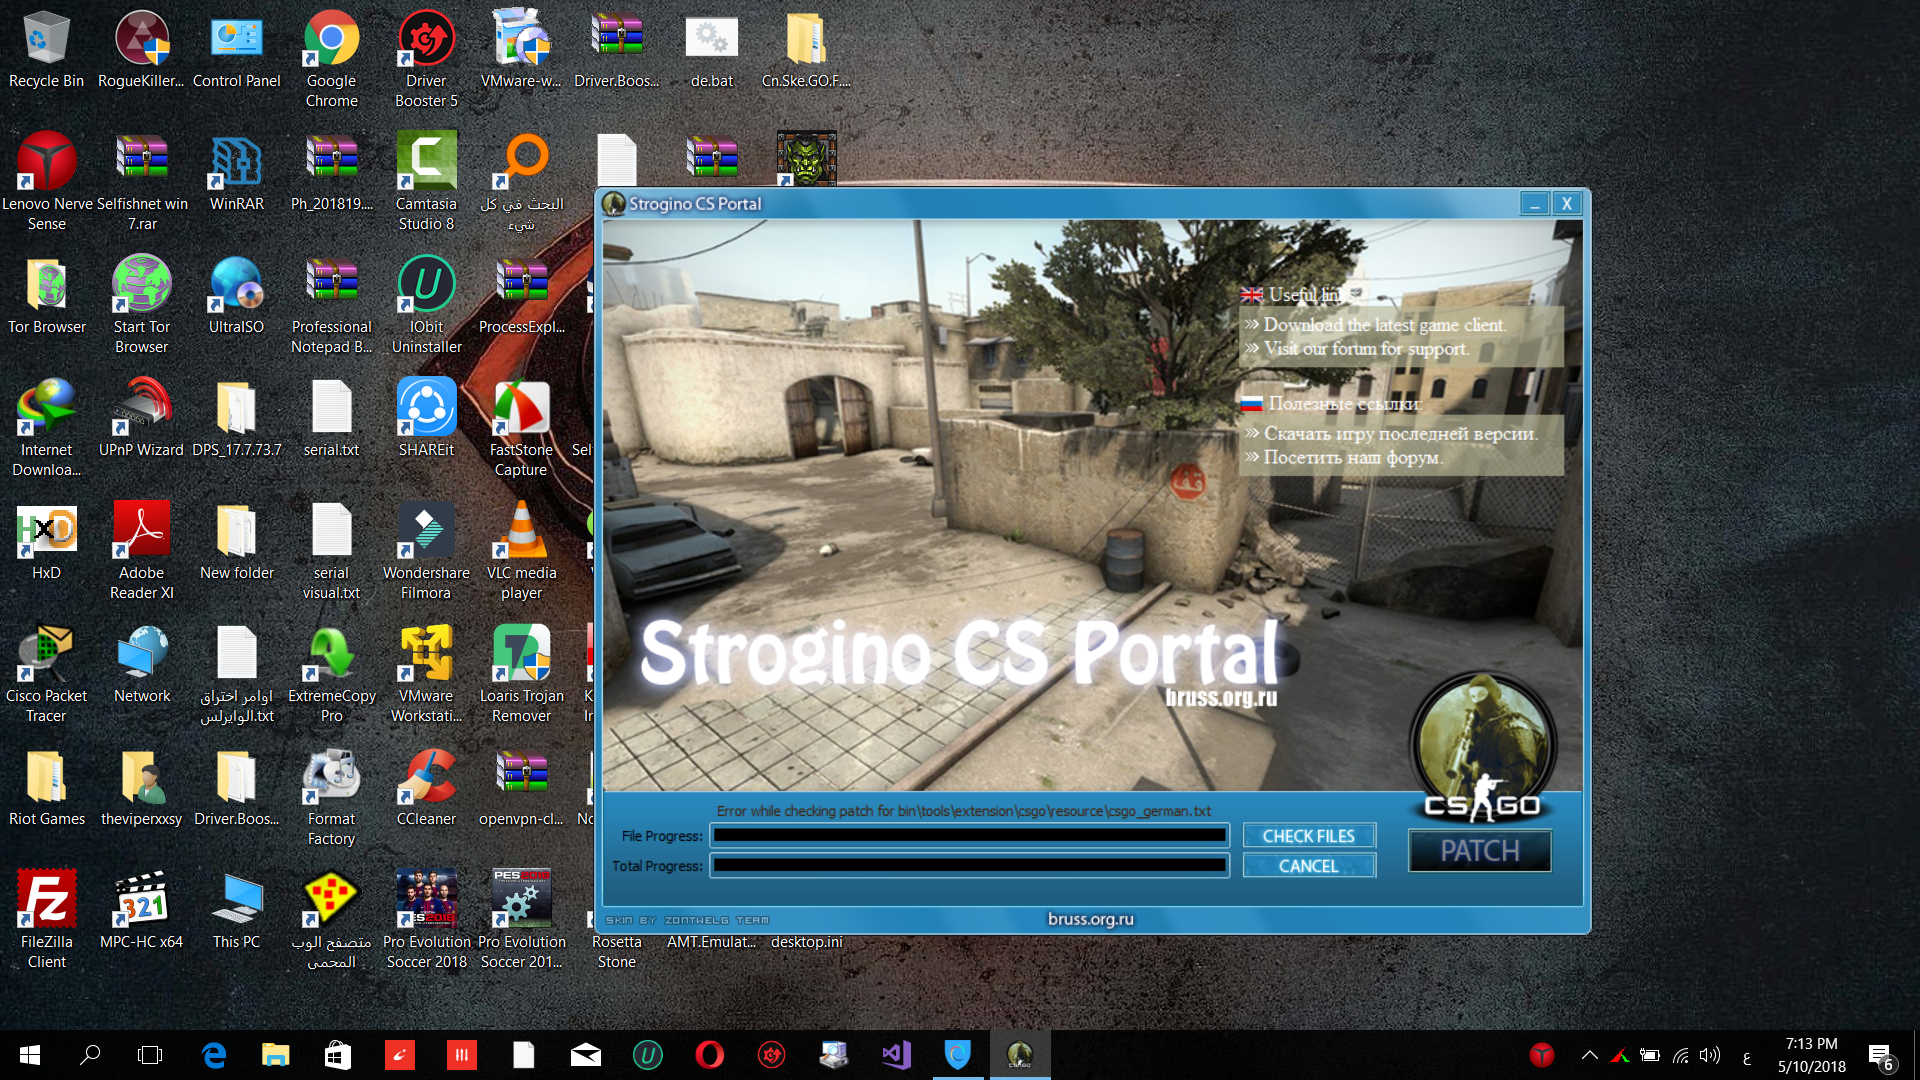The height and width of the screenshot is (1080, 1920).
Task: Open Task View on the taskbar
Action: pyautogui.click(x=150, y=1055)
